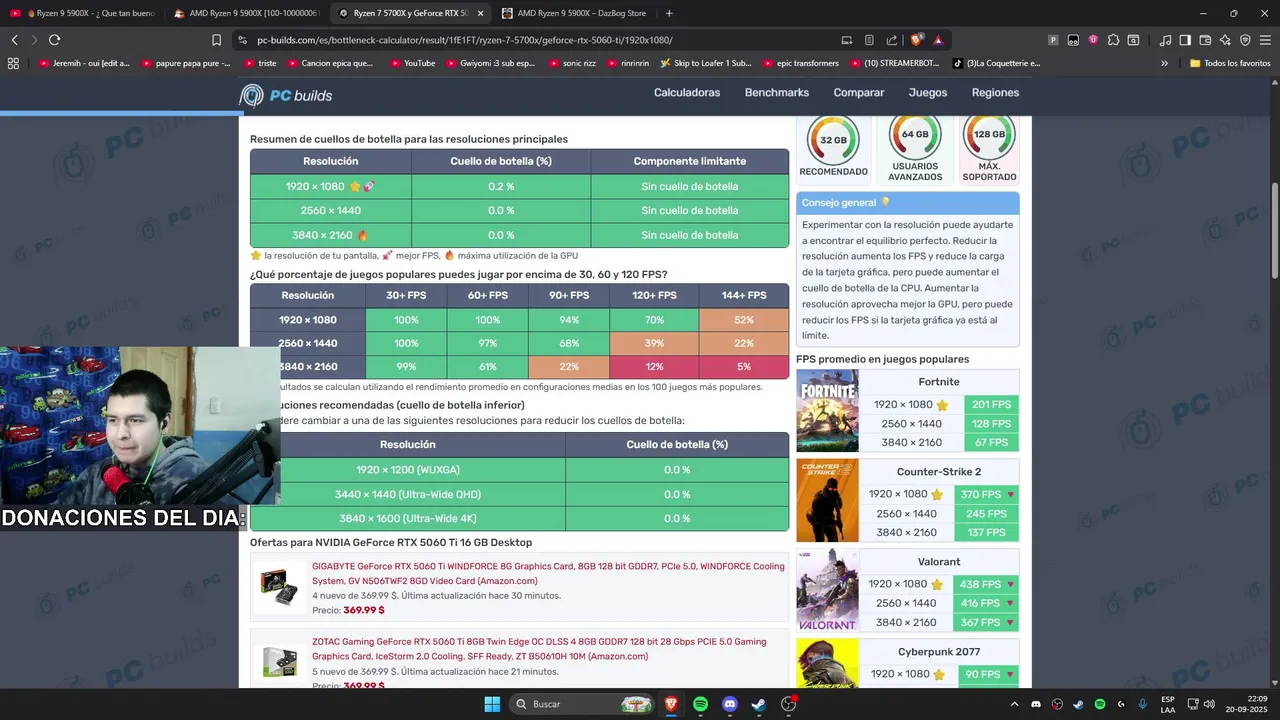Image resolution: width=1280 pixels, height=720 pixels.
Task: Open the Calculadoras menu
Action: click(687, 93)
